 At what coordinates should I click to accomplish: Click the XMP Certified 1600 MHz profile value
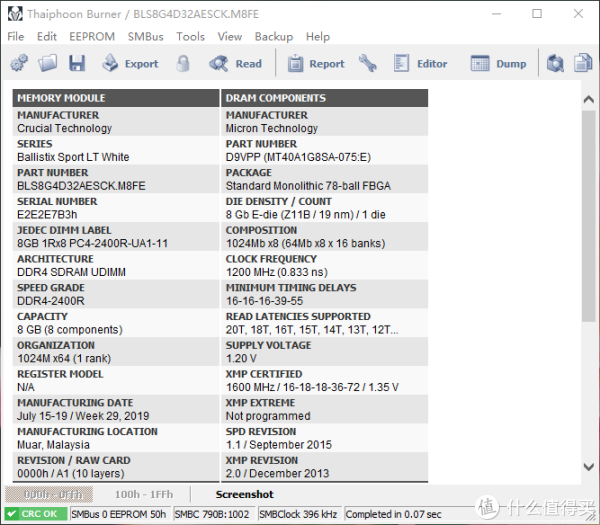pos(312,387)
